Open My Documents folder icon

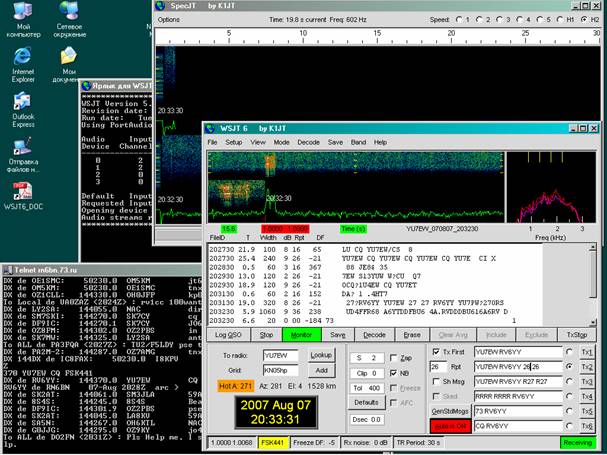69,65
